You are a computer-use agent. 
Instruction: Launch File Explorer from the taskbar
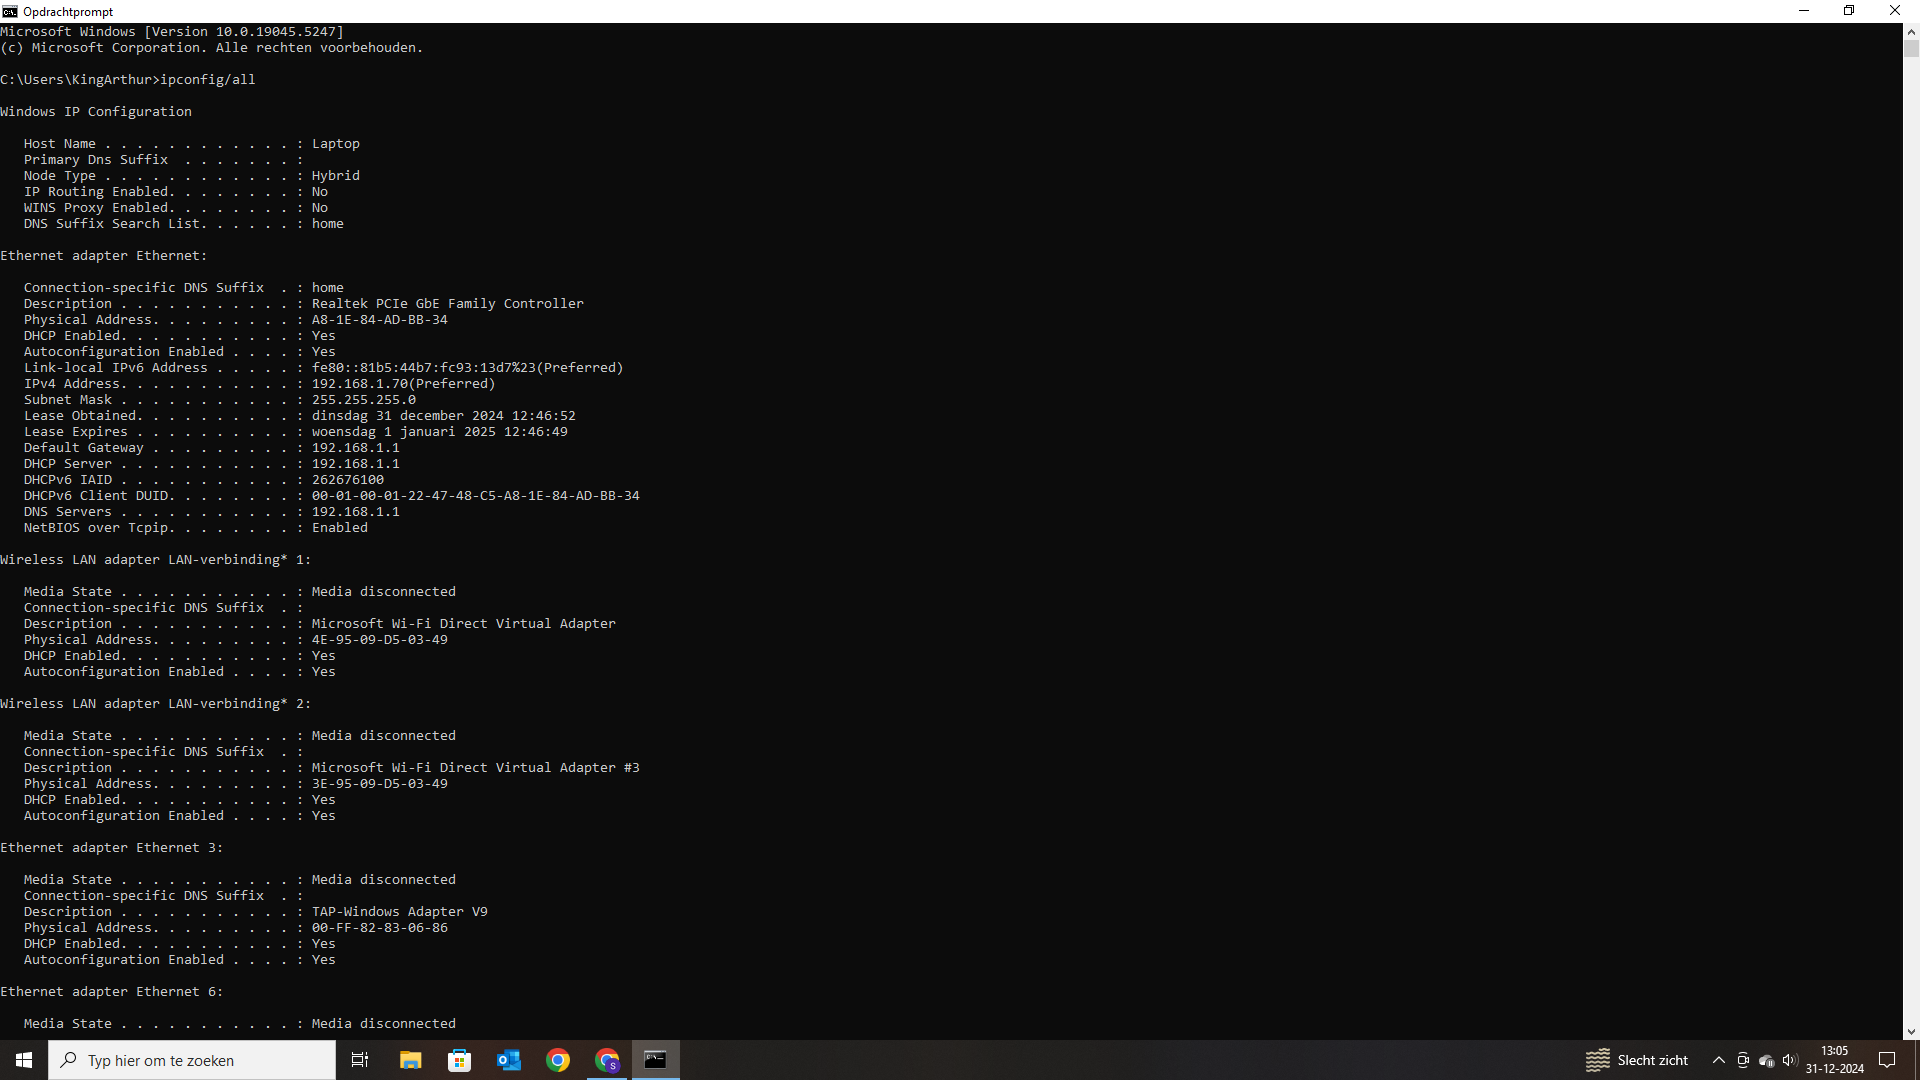point(410,1060)
